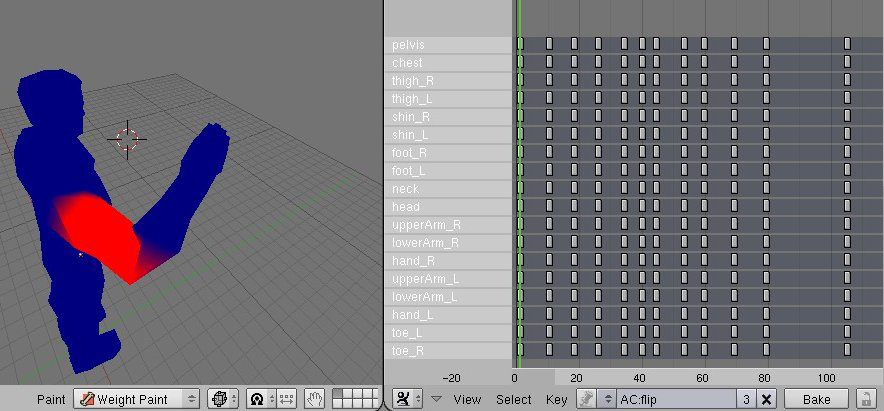
Task: Open the Action Editor window type selector
Action: [406, 399]
